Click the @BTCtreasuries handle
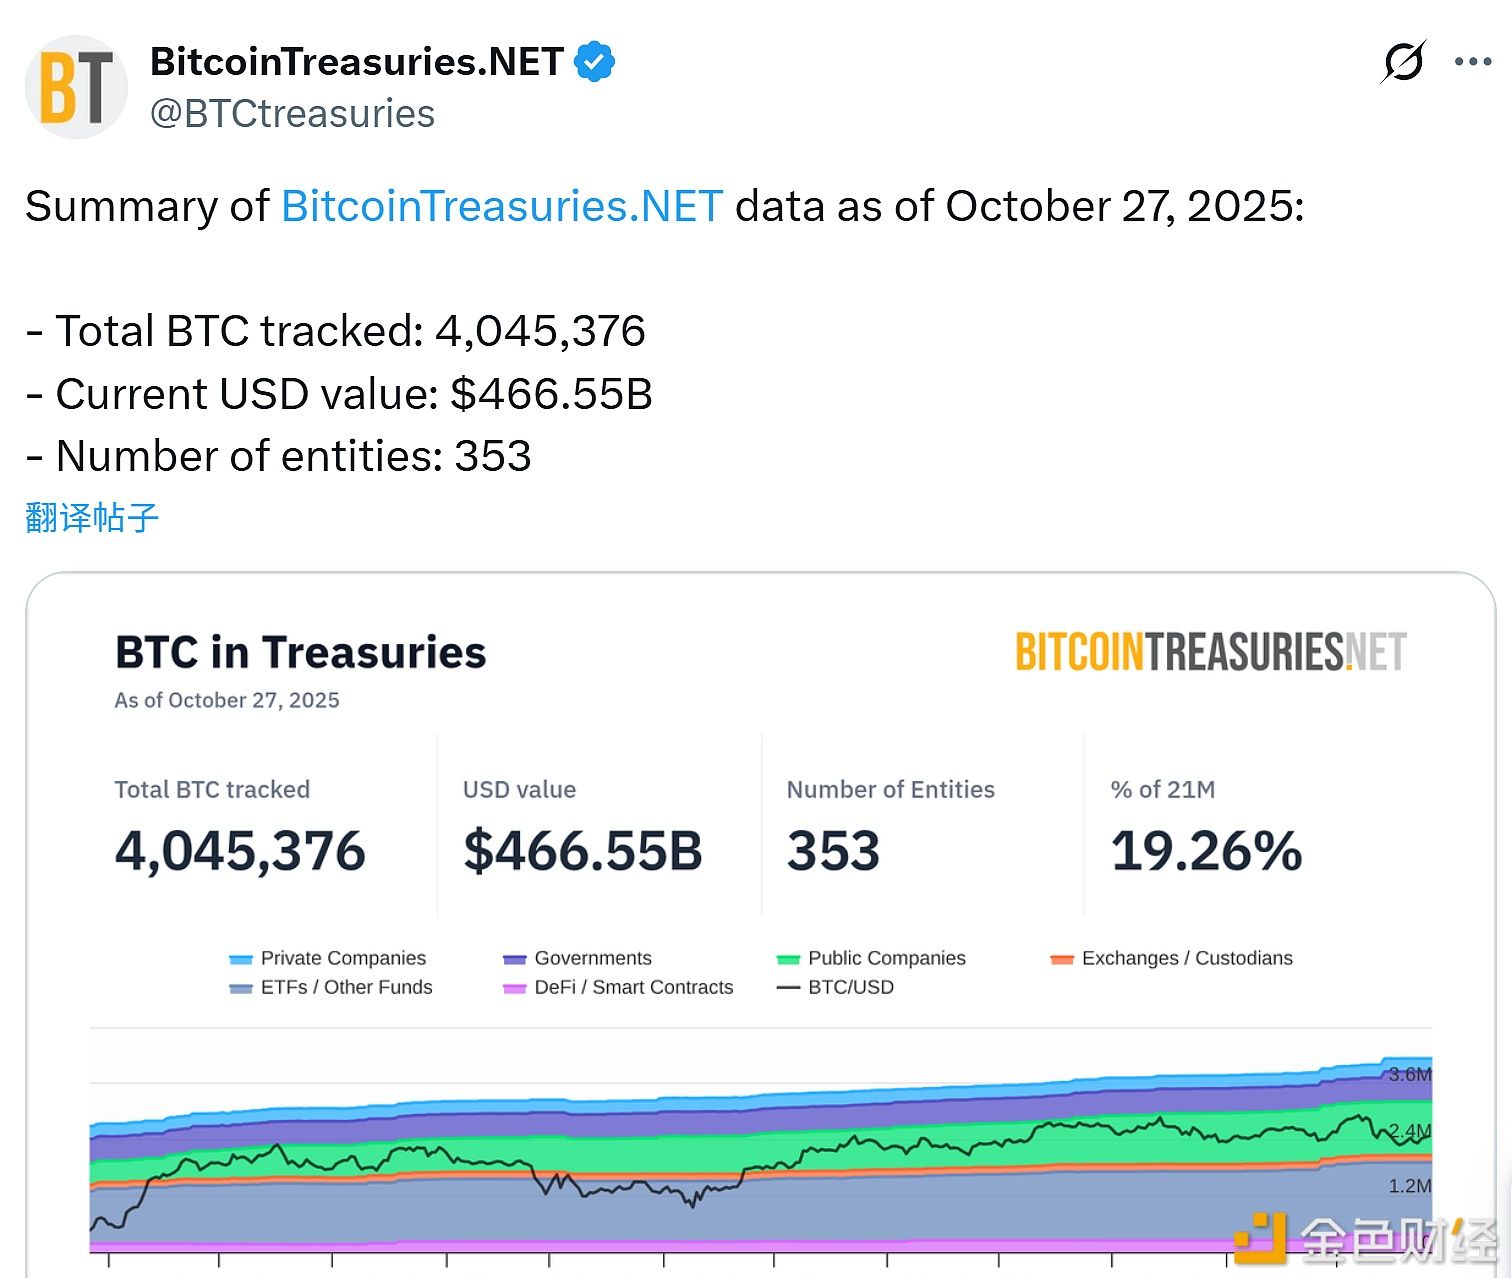Screen dimensions: 1512x1278 coord(292,114)
